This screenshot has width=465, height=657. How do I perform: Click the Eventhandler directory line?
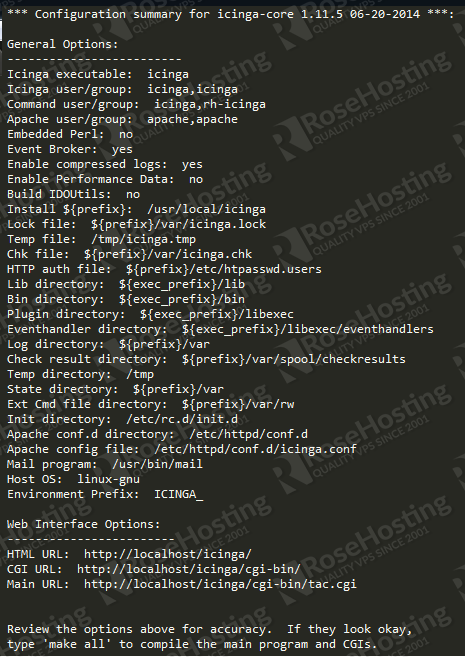pyautogui.click(x=220, y=329)
